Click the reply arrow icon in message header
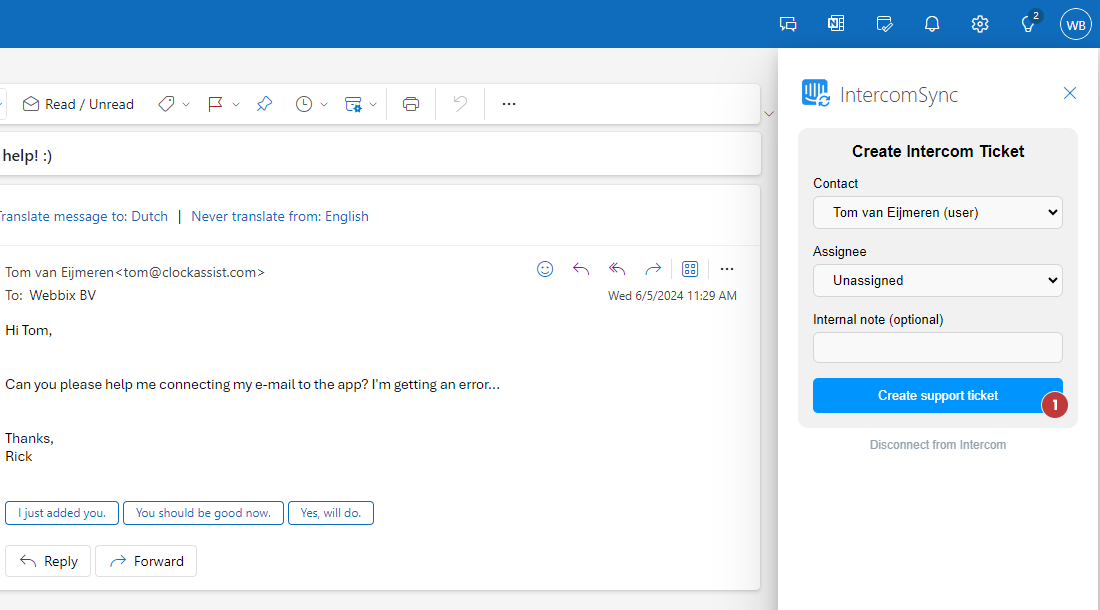Image resolution: width=1100 pixels, height=610 pixels. pyautogui.click(x=581, y=269)
